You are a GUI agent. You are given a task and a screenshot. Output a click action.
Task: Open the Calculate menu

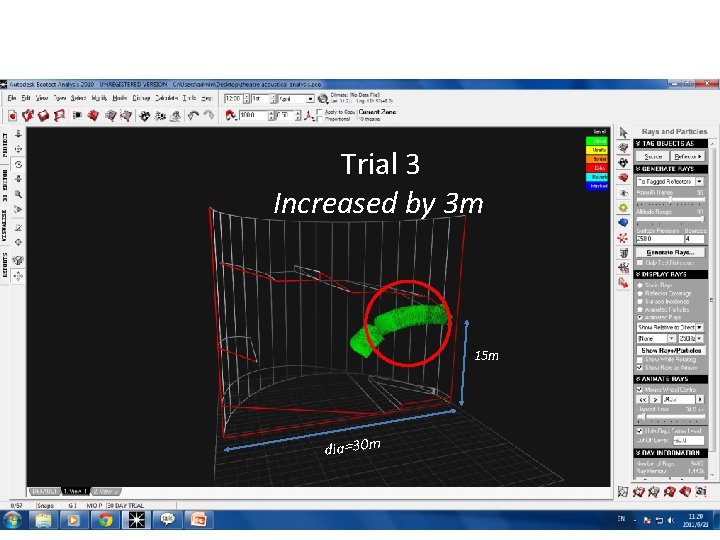pos(166,98)
